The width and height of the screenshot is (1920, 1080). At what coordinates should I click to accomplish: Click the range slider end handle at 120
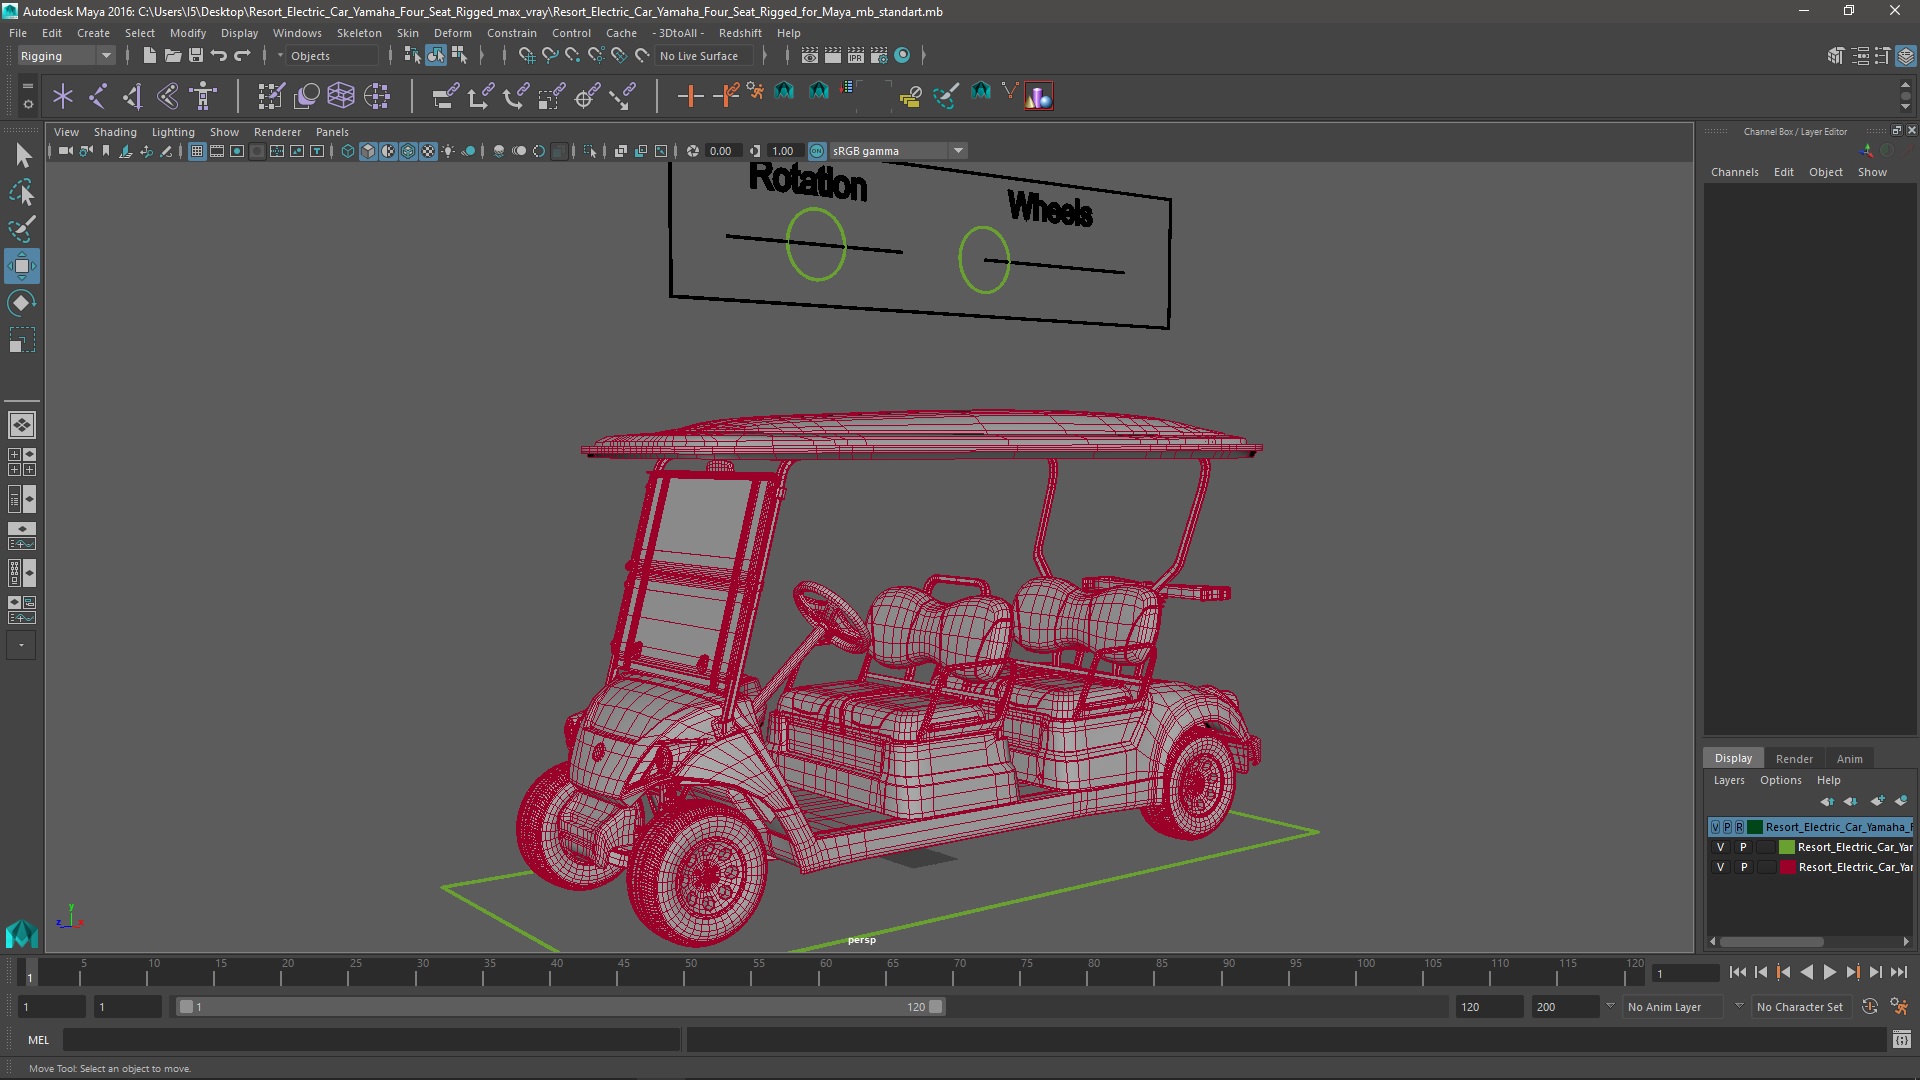coord(936,1007)
